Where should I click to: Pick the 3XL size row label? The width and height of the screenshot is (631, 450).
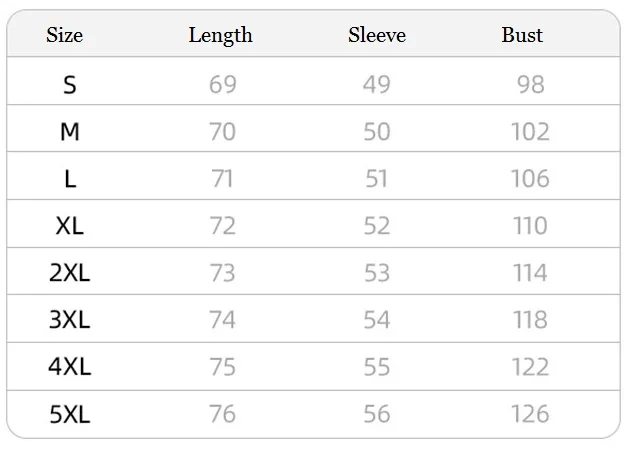click(70, 320)
